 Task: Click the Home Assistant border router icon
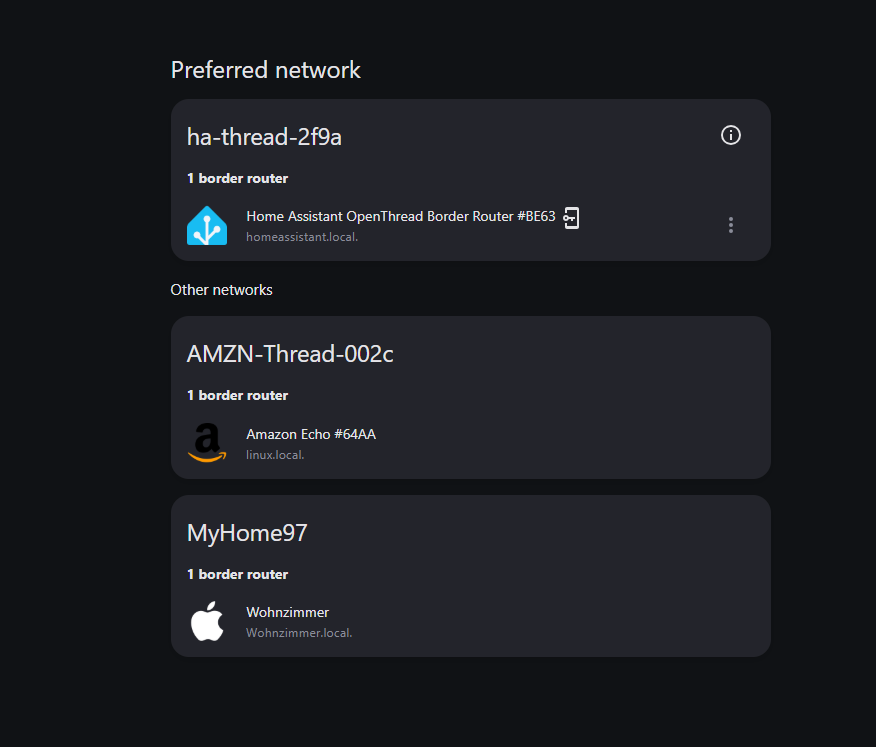click(207, 226)
